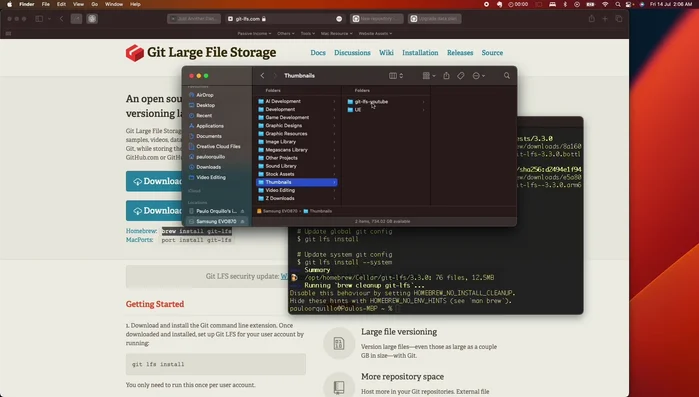Viewport: 699px width, 397px height.
Task: Eject Samsung EVO870 drive
Action: (x=243, y=221)
